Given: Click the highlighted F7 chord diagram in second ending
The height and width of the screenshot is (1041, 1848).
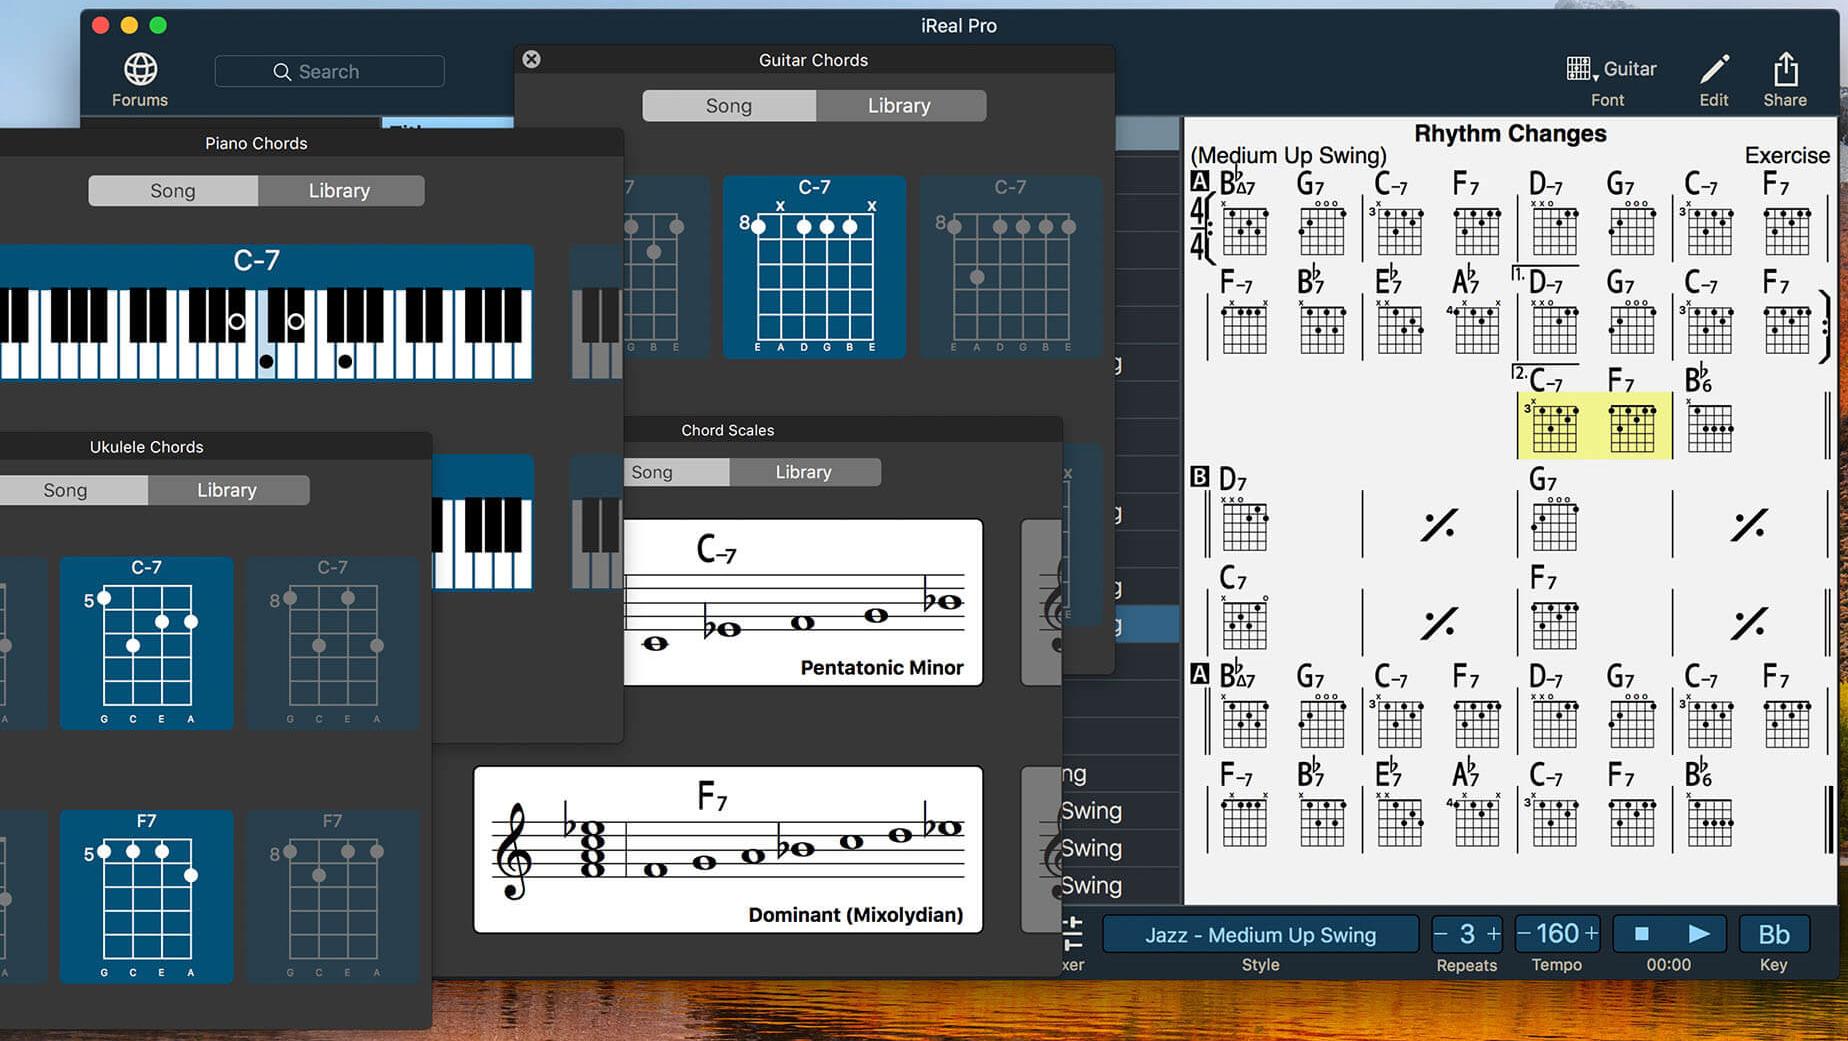Looking at the screenshot, I should click(x=1632, y=427).
